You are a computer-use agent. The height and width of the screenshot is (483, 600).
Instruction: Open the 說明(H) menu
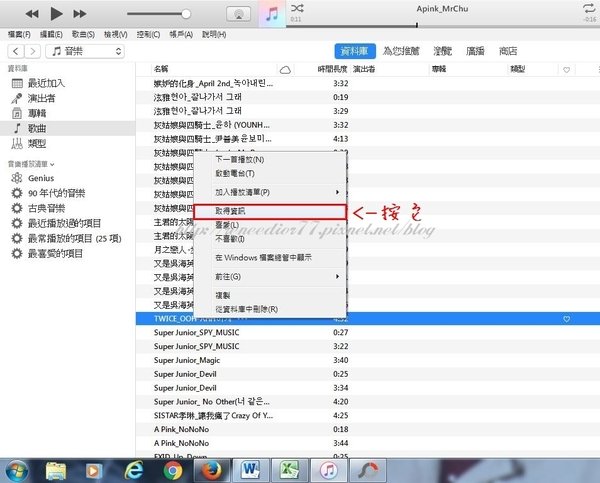[214, 34]
